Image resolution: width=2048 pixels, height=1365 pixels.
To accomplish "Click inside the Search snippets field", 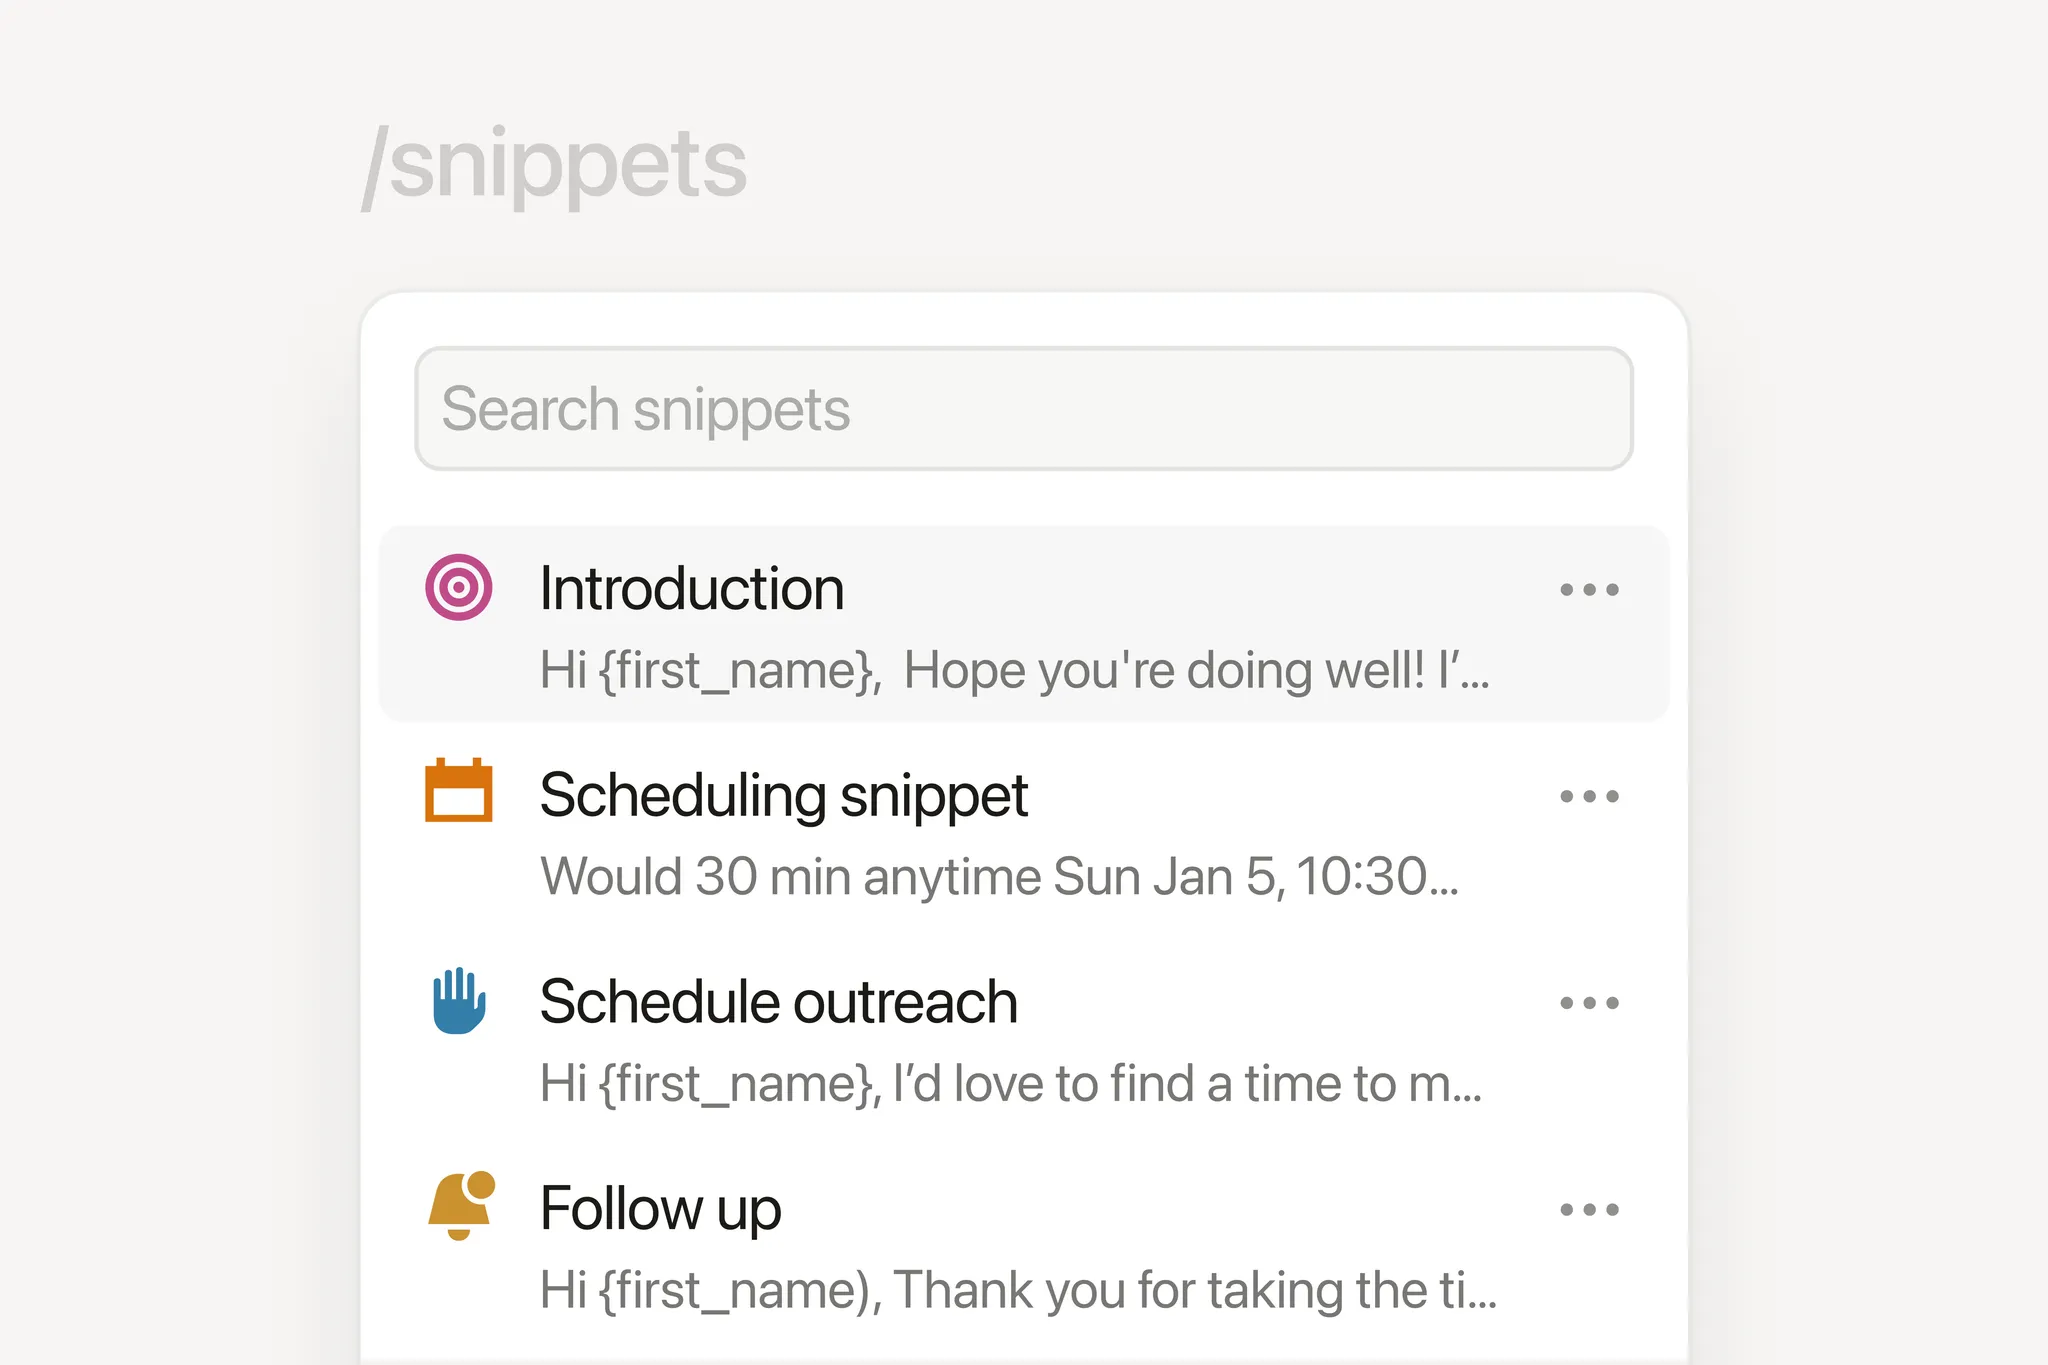I will (1023, 409).
